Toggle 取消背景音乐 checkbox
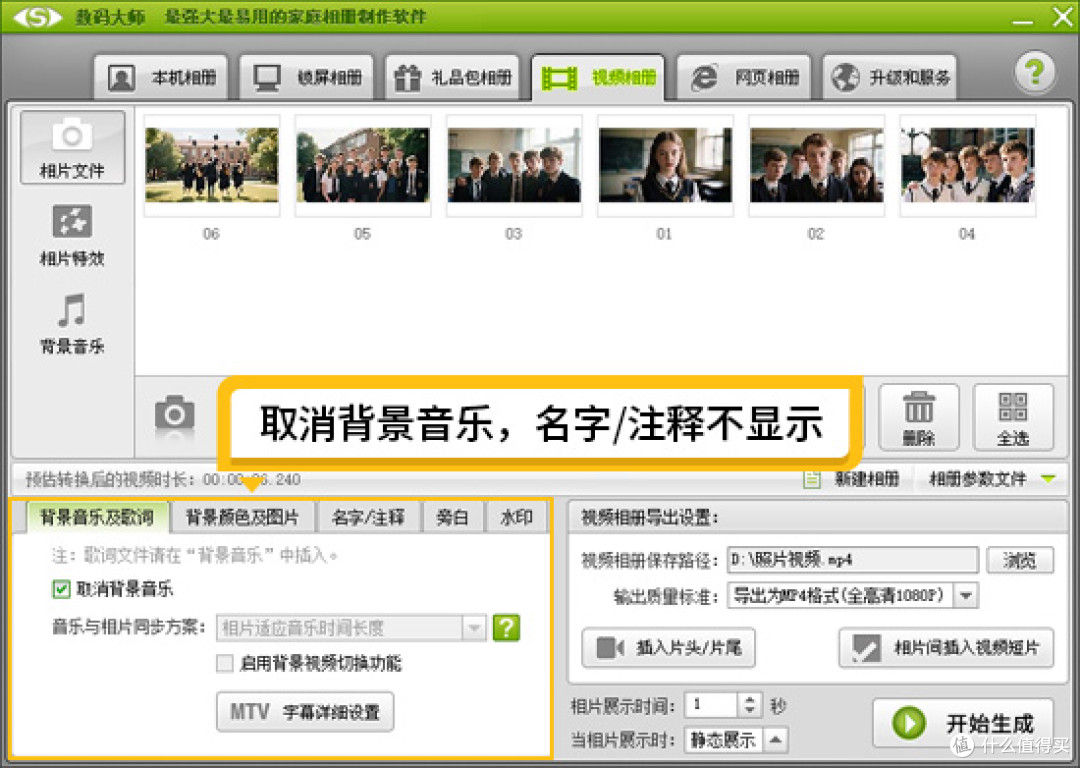Viewport: 1080px width, 768px height. pos(61,590)
